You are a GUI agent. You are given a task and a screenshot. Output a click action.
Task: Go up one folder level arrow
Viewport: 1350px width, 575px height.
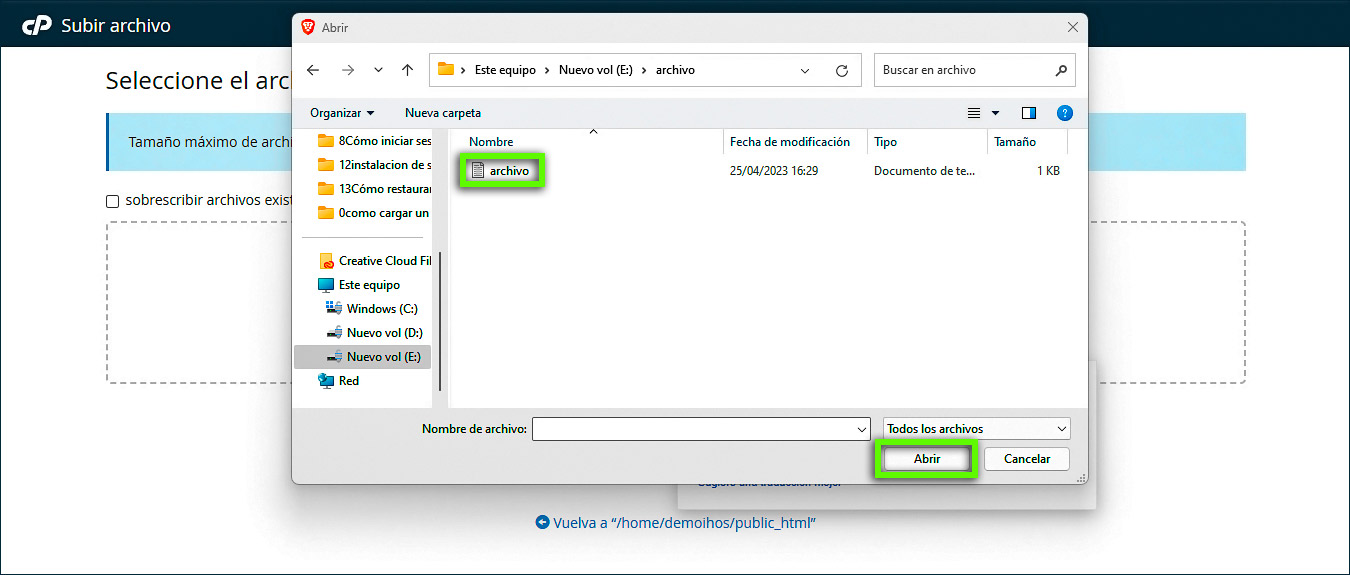pos(407,70)
